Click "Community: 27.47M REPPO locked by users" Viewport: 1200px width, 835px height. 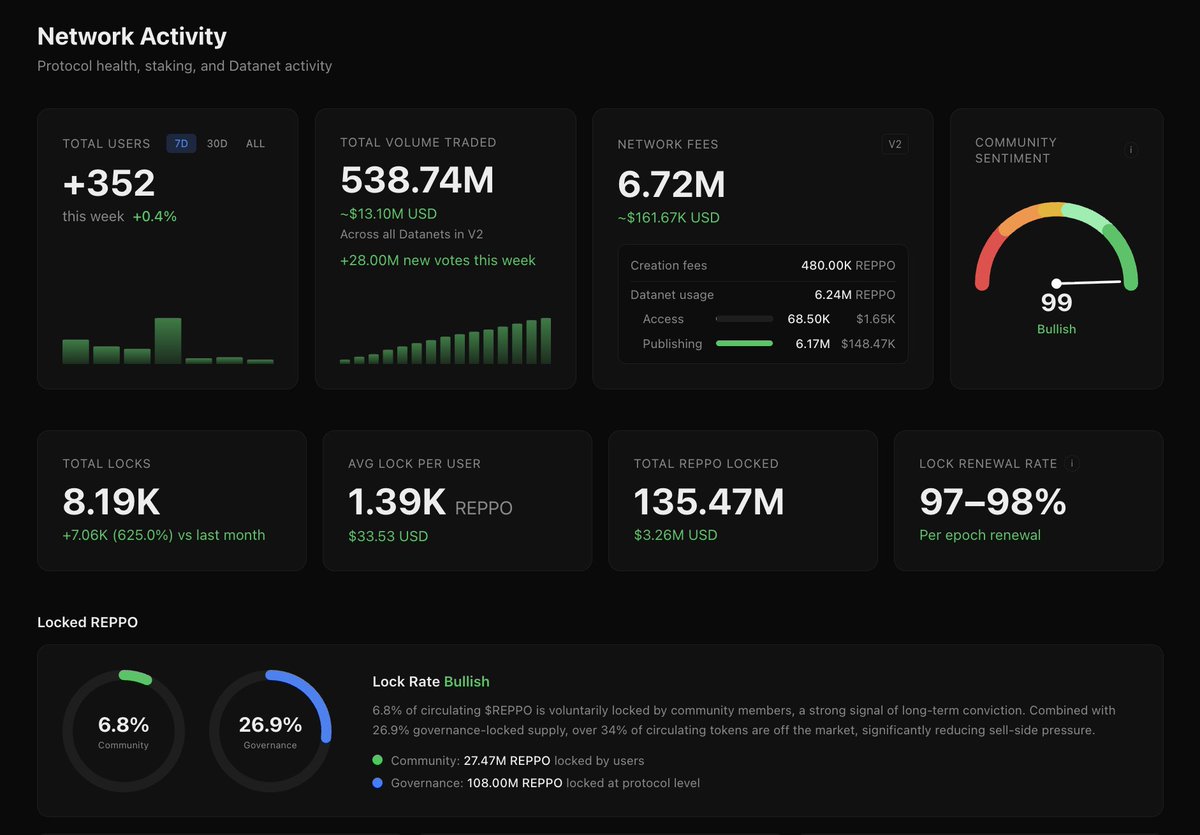[x=517, y=760]
